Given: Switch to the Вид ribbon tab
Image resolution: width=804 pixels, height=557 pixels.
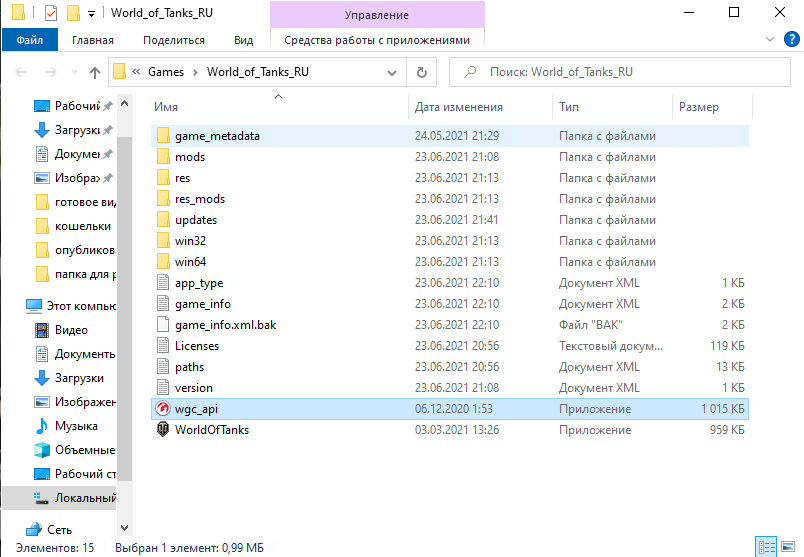Looking at the screenshot, I should click(244, 40).
